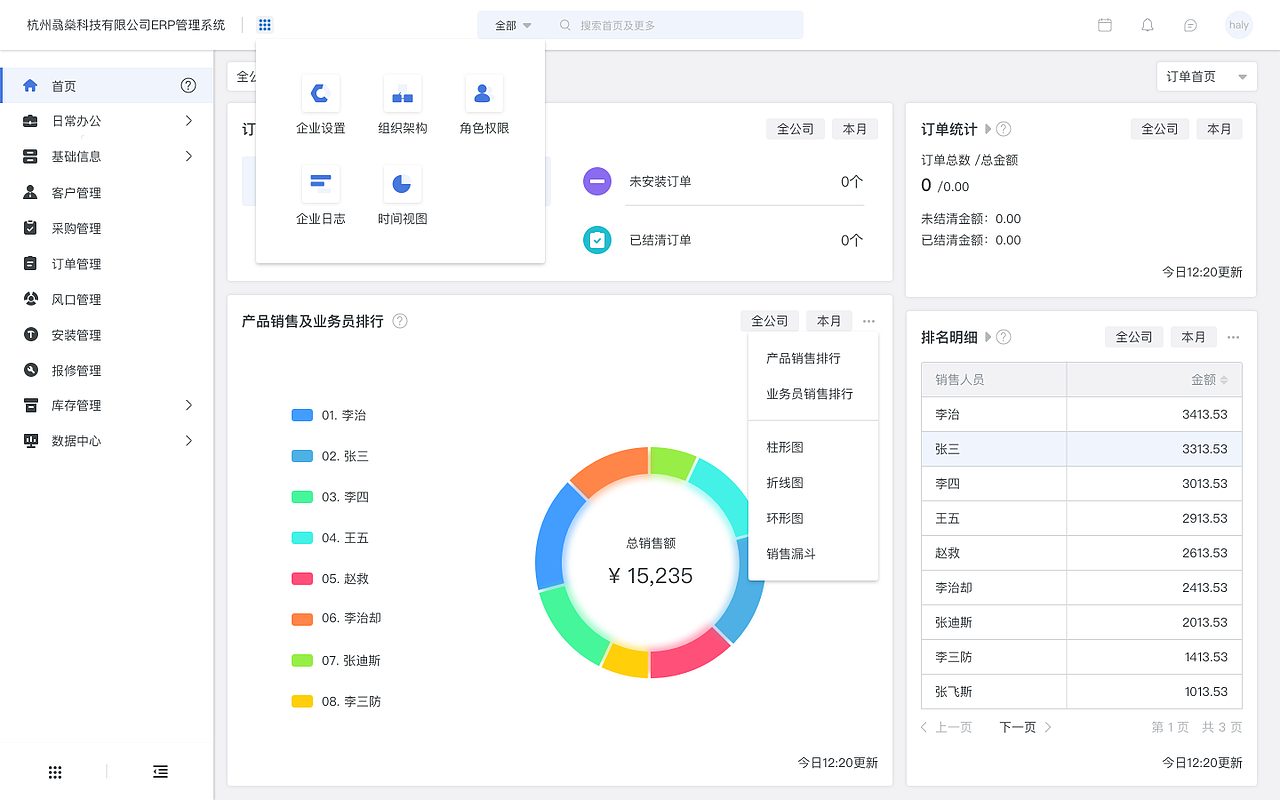Toggle the 本月 filter on 产品销售及业务员排行
This screenshot has width=1280, height=800.
click(x=828, y=320)
